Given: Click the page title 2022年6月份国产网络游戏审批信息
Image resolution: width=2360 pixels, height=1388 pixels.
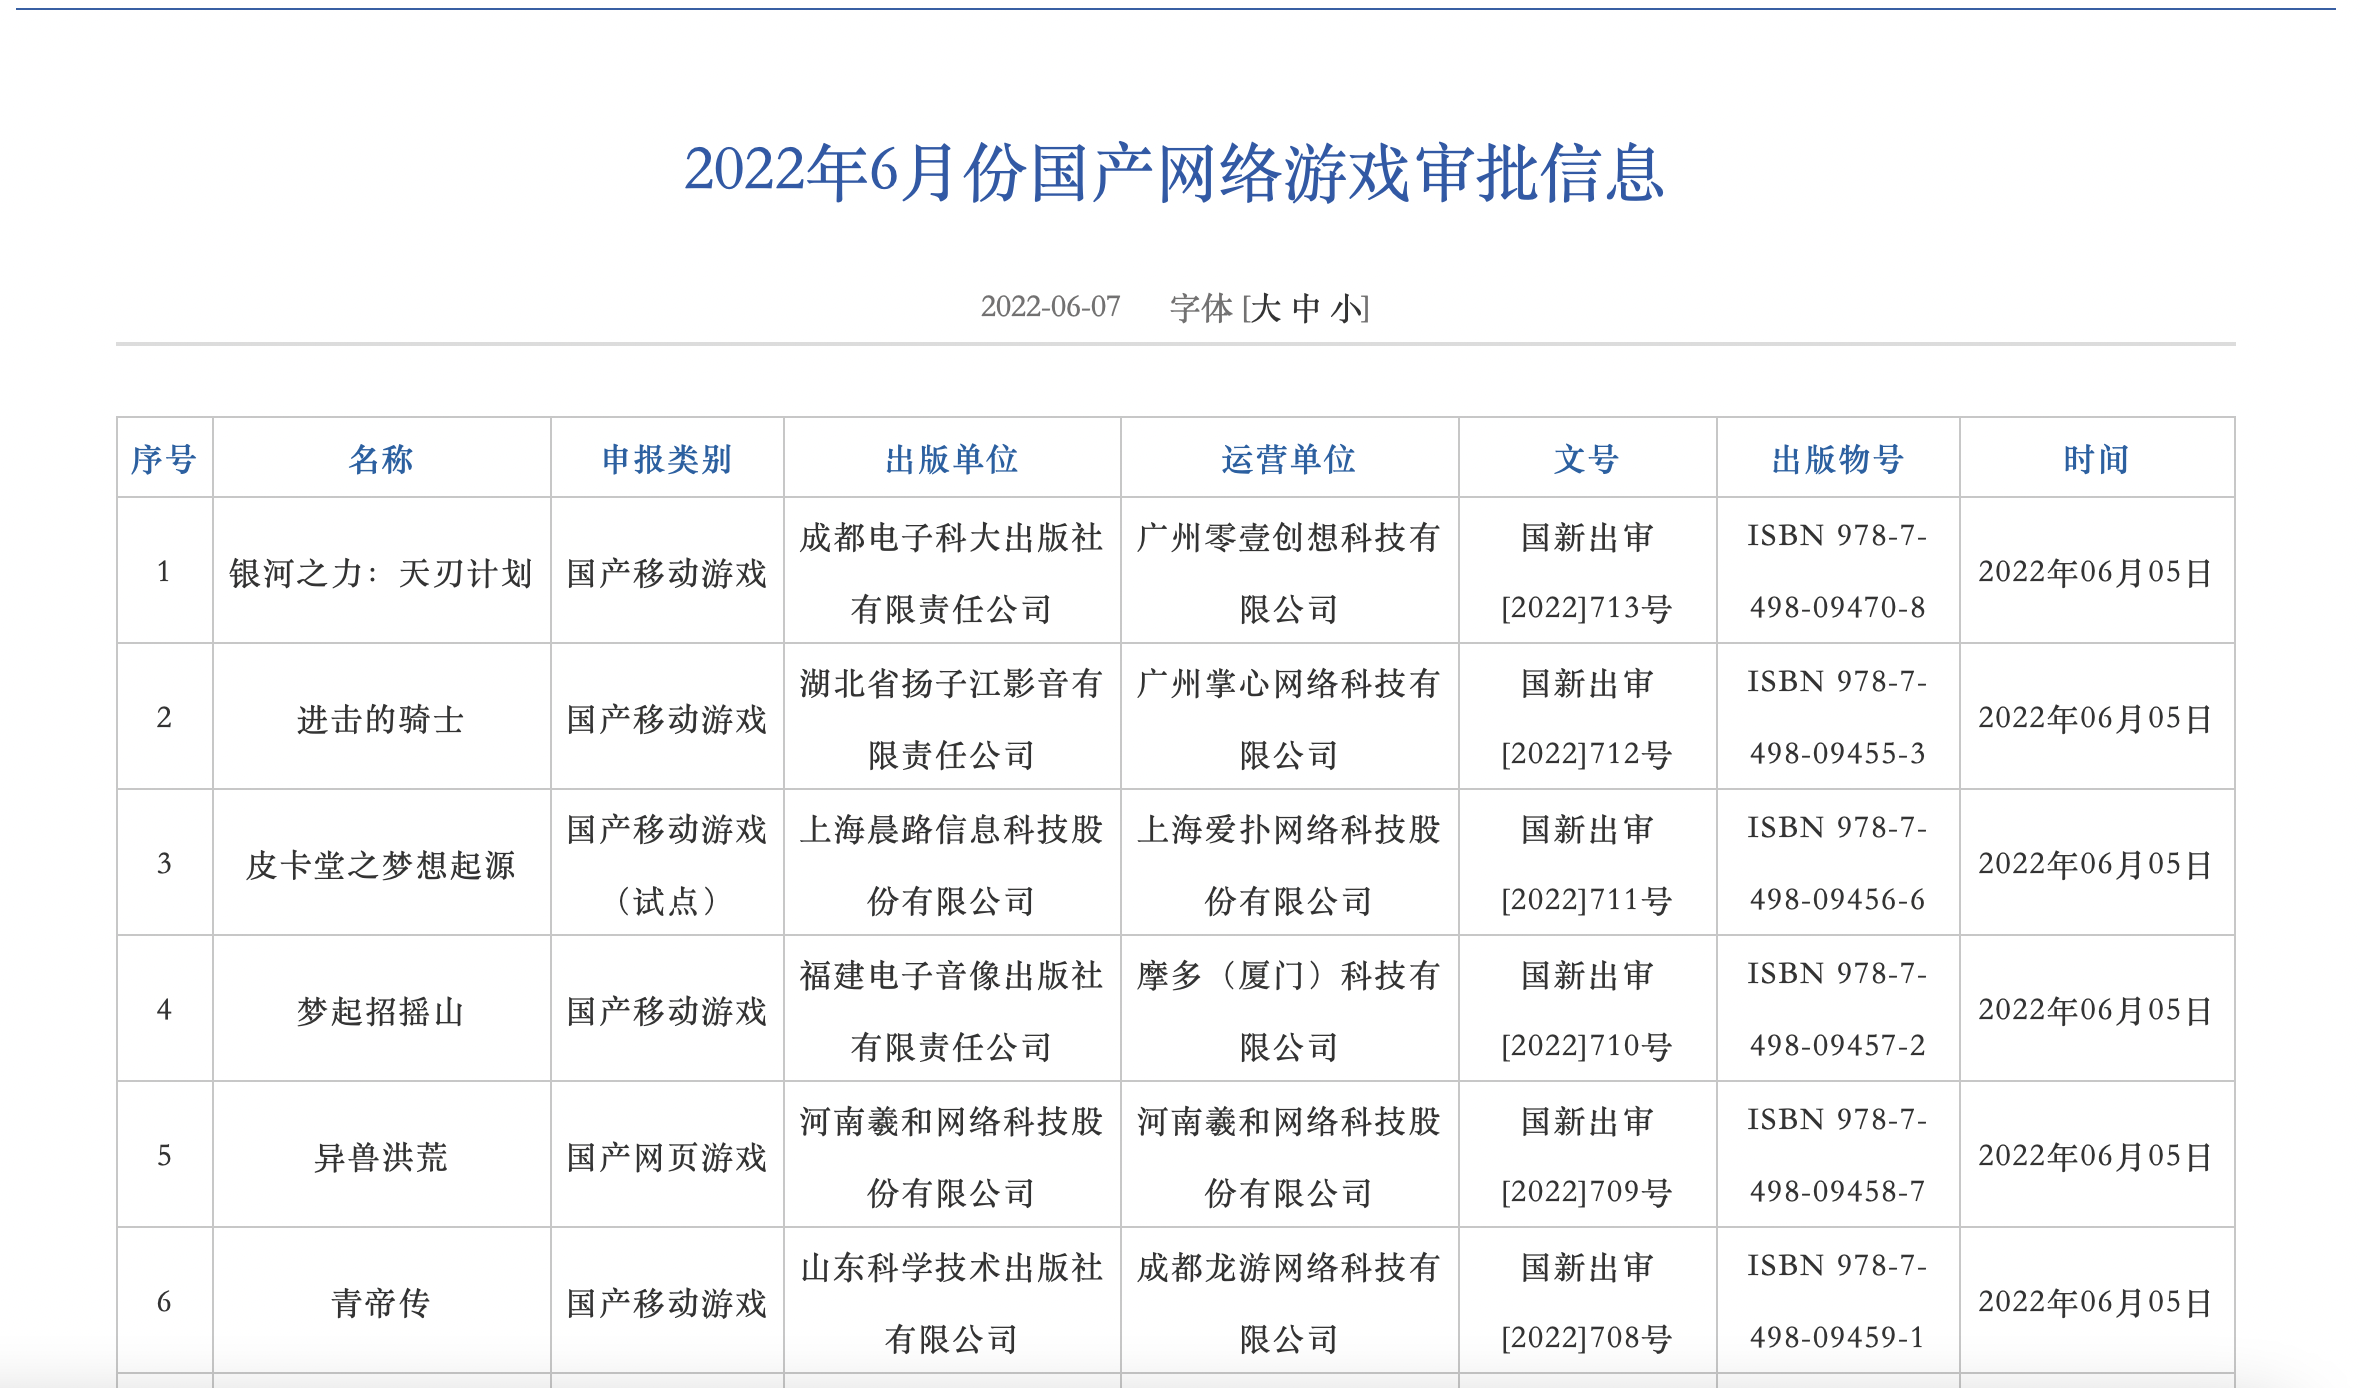Looking at the screenshot, I should pyautogui.click(x=1175, y=173).
